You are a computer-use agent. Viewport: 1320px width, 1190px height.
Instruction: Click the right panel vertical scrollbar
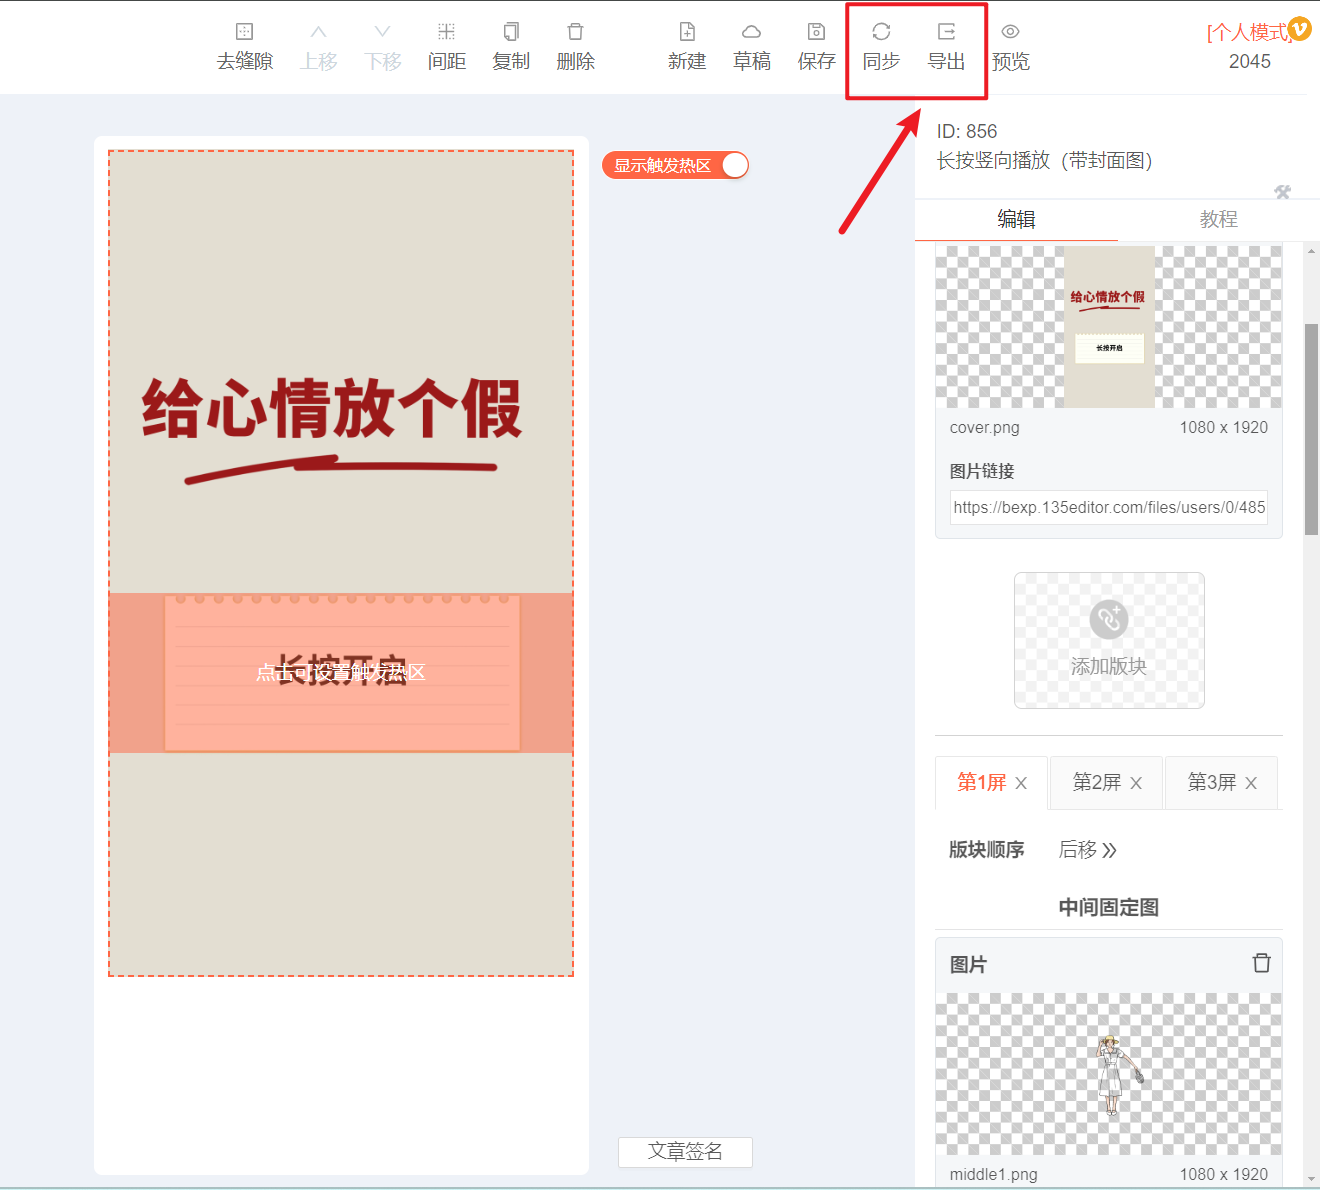coord(1311,430)
